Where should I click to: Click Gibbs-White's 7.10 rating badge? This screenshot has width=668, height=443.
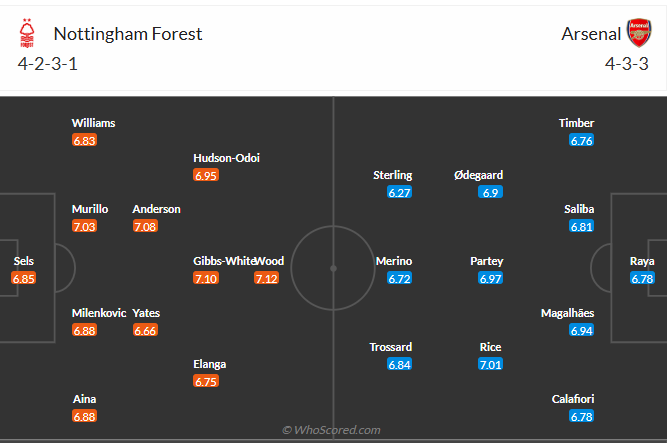(x=206, y=278)
